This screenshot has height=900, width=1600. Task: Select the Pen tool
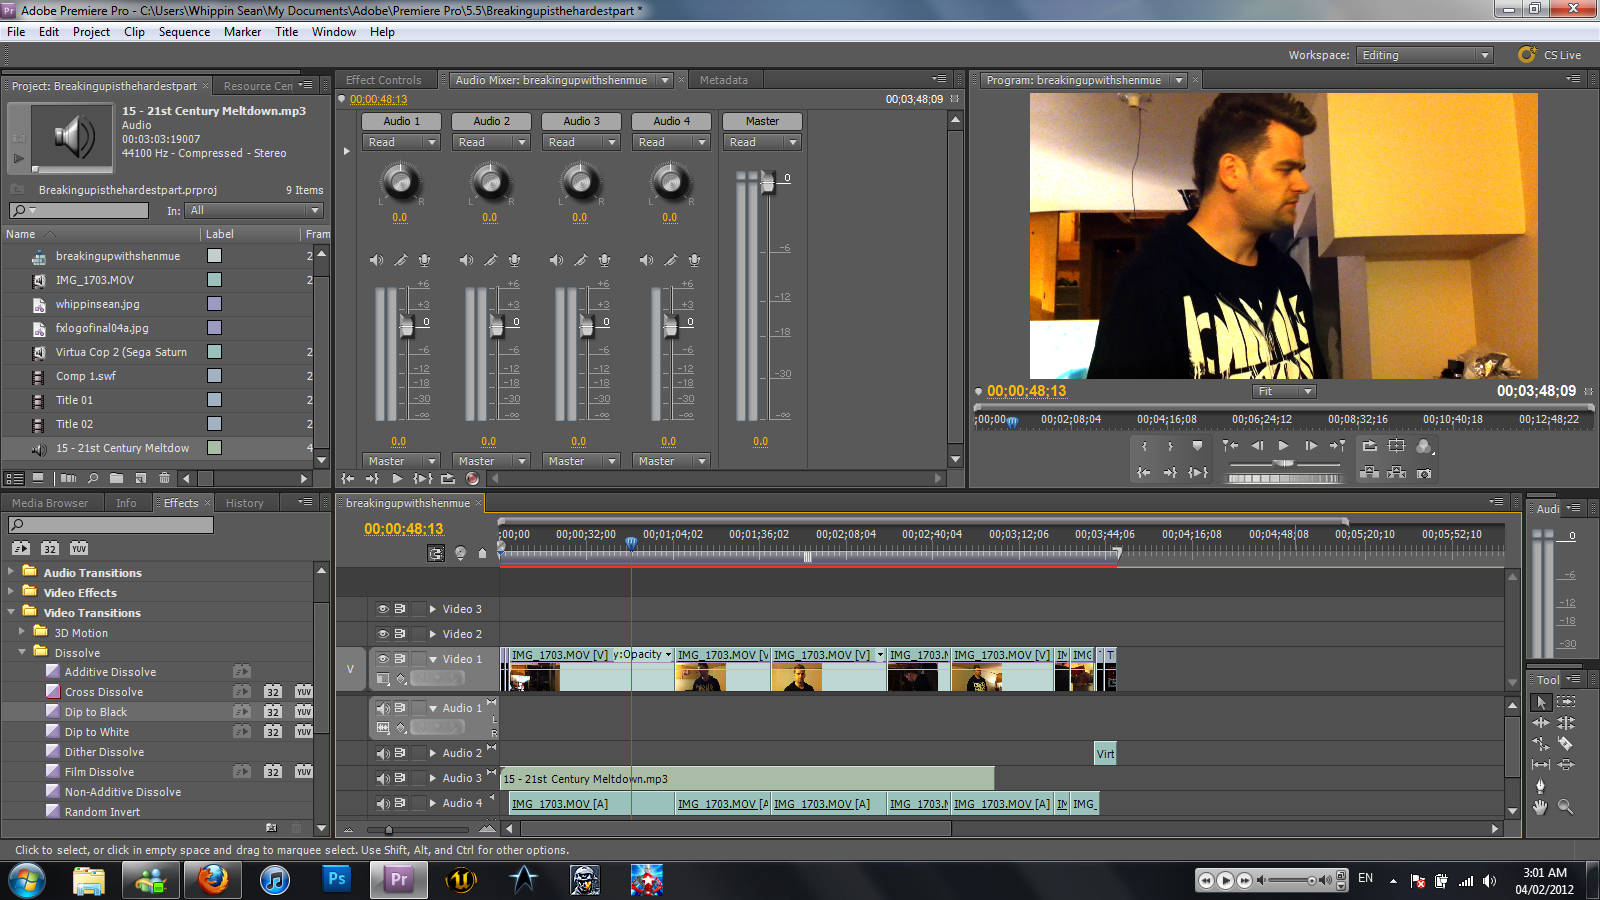(1541, 786)
